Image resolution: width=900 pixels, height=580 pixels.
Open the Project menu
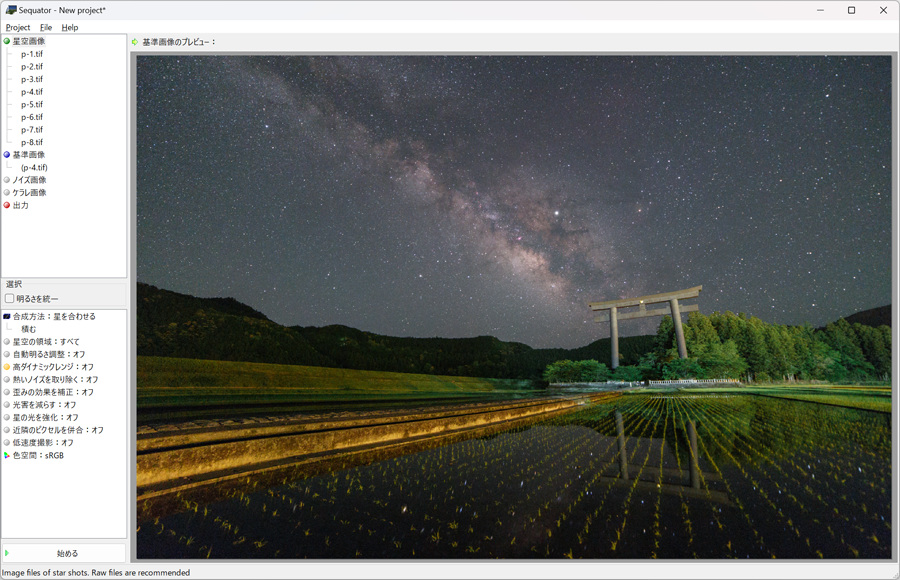pos(18,27)
